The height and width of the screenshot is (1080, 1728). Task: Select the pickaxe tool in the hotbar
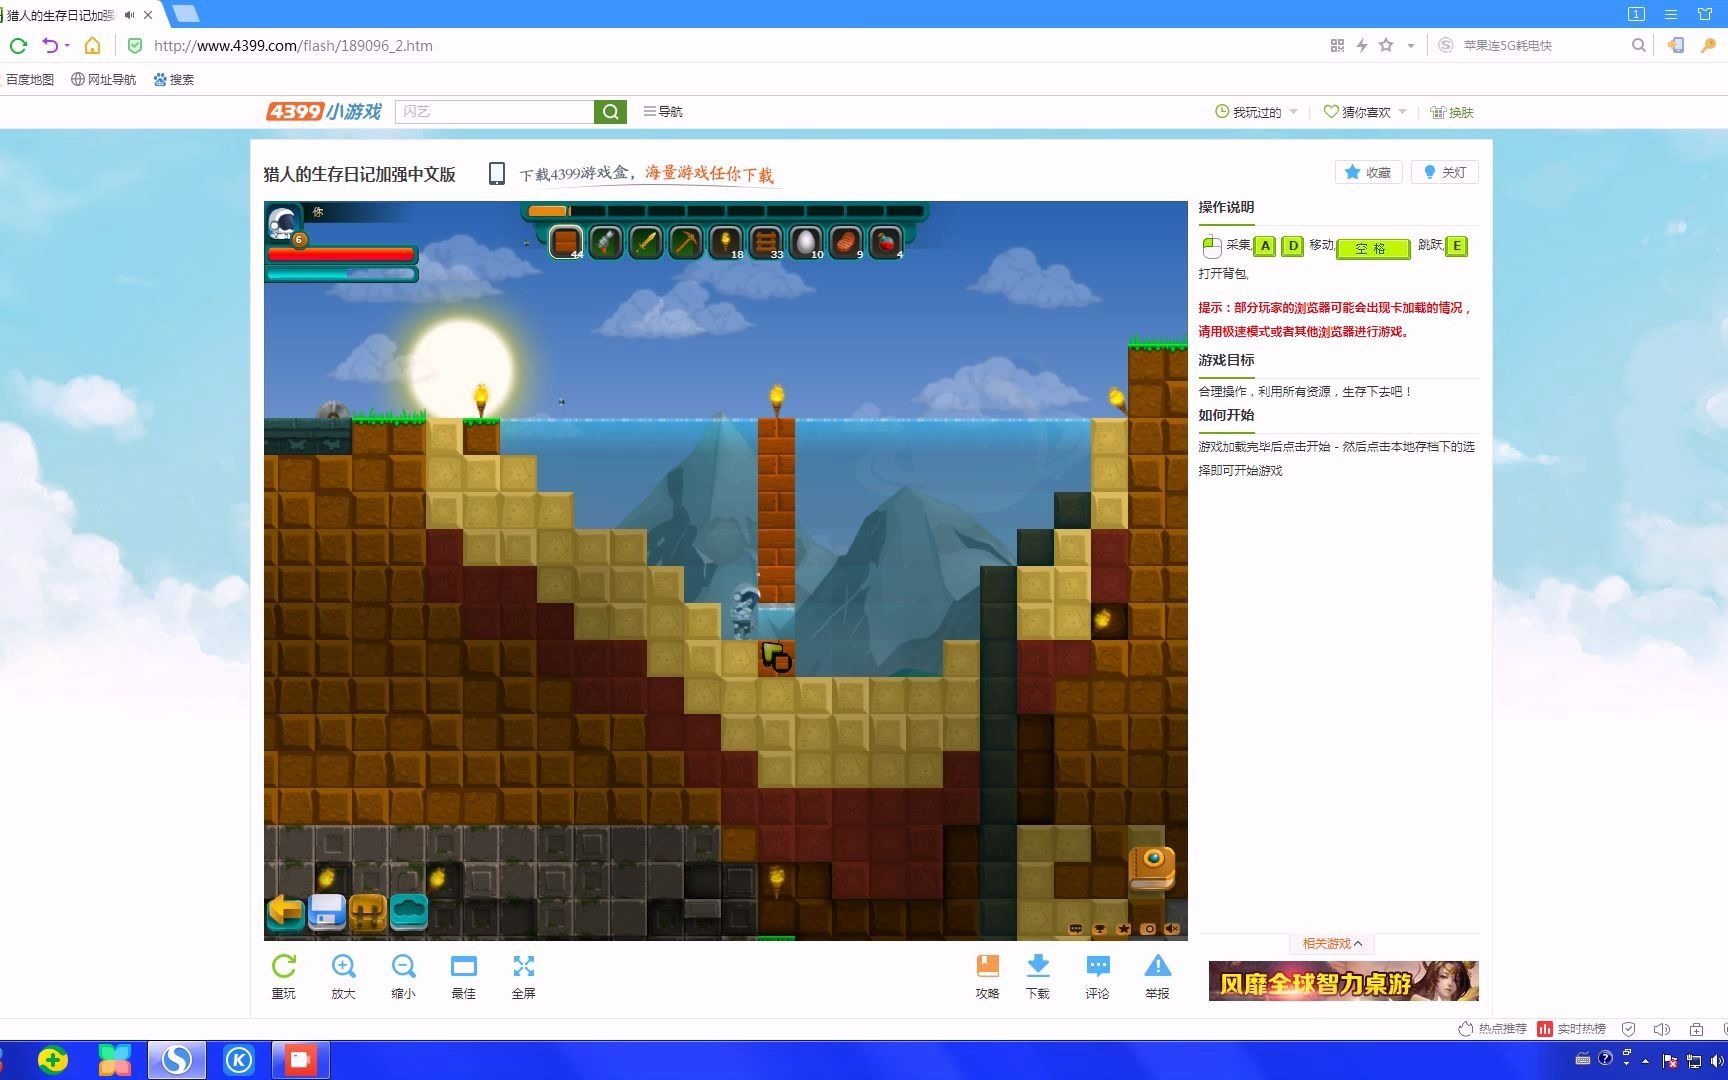686,242
